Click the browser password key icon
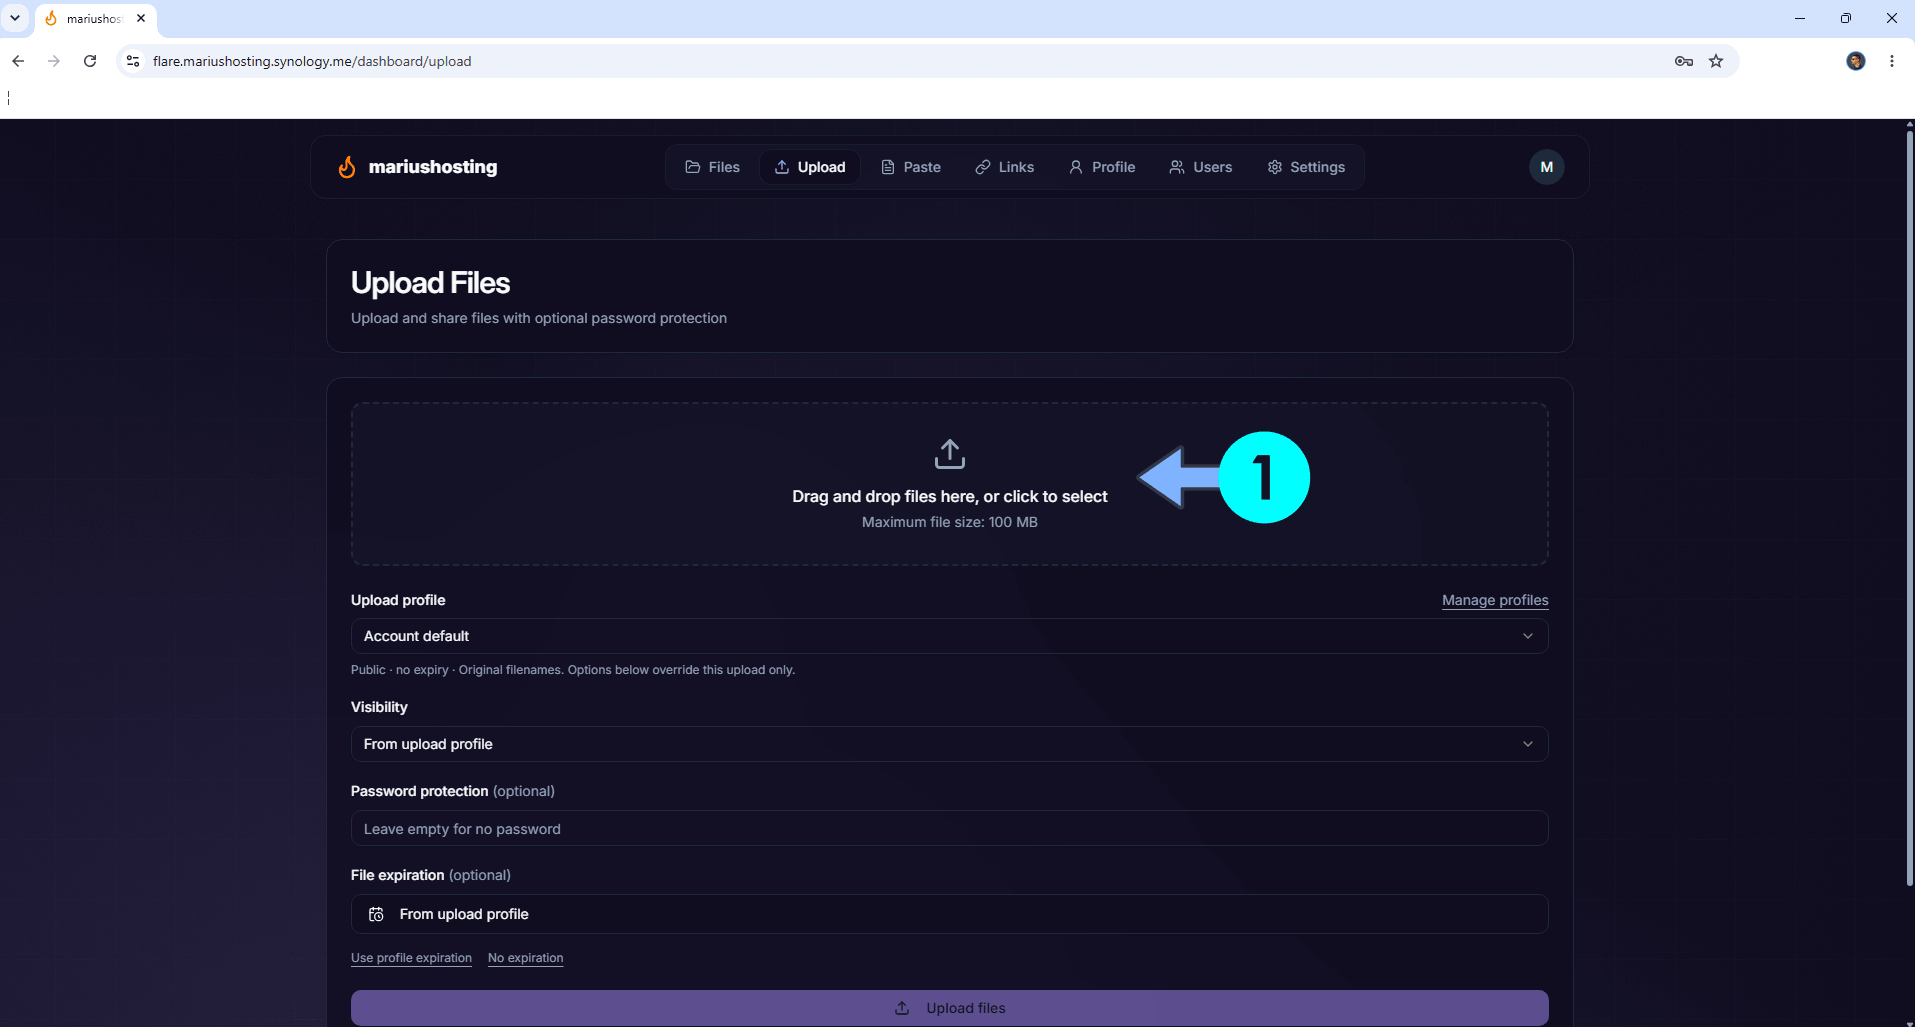The image size is (1915, 1027). point(1684,61)
